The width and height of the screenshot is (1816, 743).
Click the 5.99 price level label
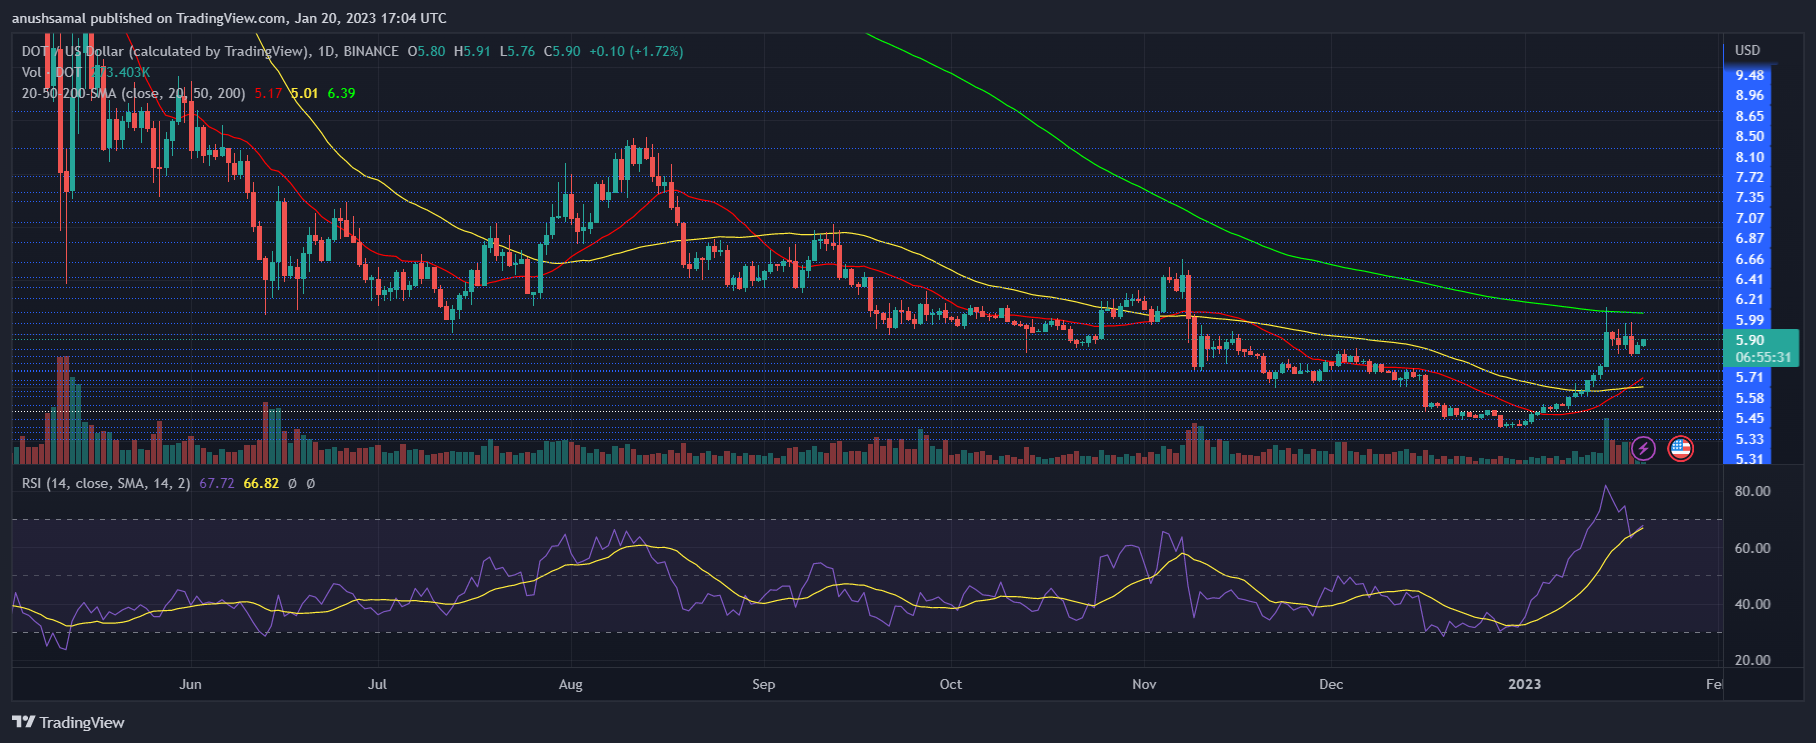point(1750,320)
